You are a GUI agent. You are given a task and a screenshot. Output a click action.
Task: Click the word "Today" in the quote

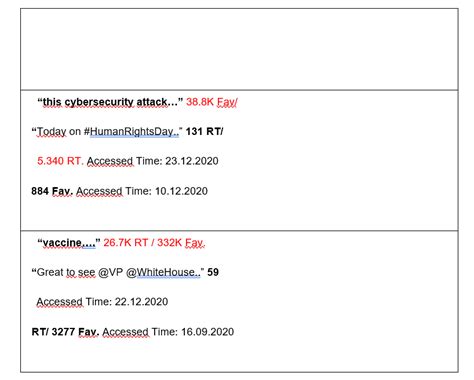pyautogui.click(x=52, y=131)
